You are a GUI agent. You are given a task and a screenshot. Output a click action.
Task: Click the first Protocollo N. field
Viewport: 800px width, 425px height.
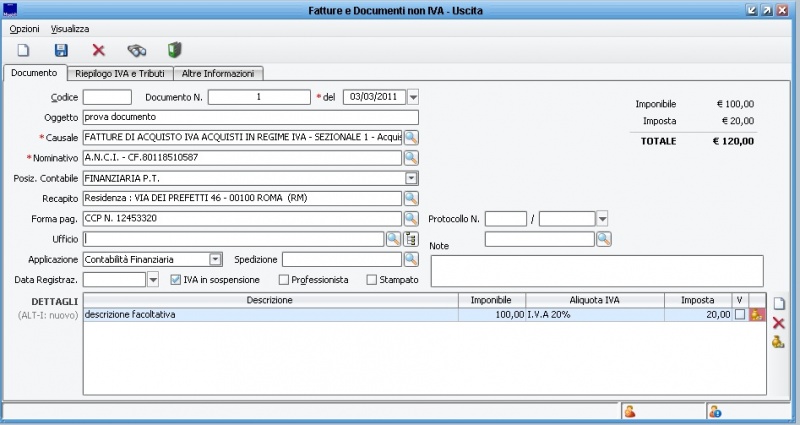[506, 219]
